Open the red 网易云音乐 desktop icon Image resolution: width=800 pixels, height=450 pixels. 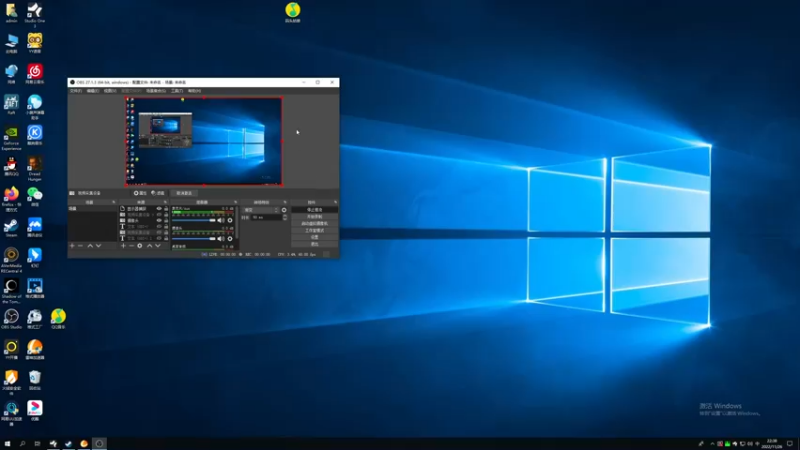(x=35, y=74)
